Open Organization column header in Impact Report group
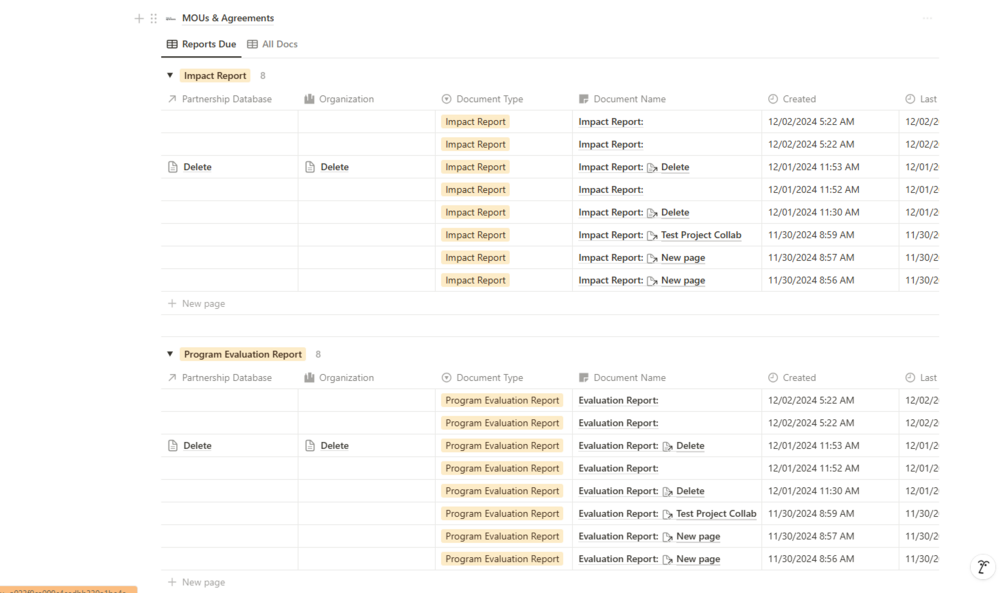The height and width of the screenshot is (593, 1005). [x=346, y=99]
